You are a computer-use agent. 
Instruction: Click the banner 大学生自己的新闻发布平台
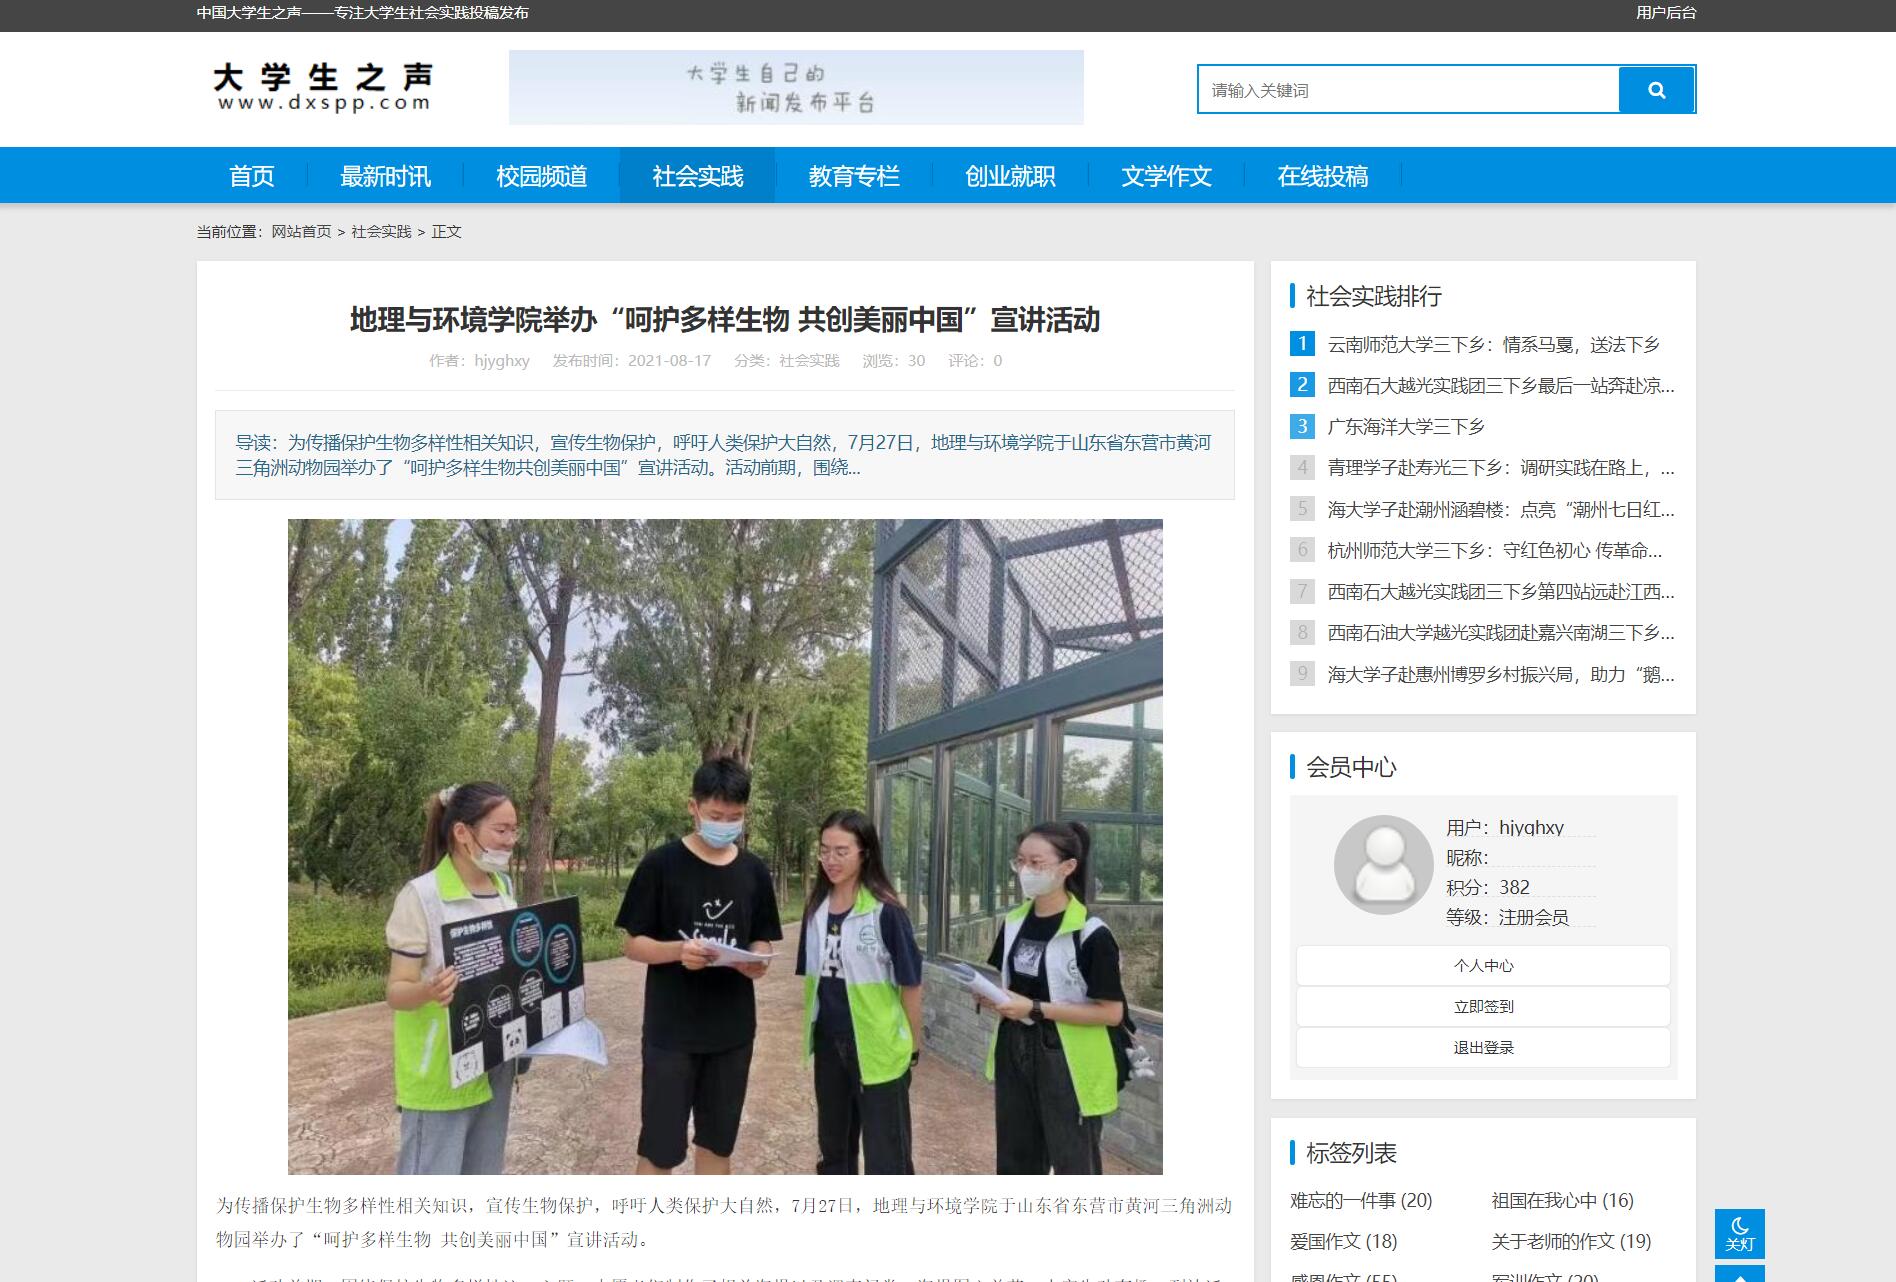pos(796,88)
